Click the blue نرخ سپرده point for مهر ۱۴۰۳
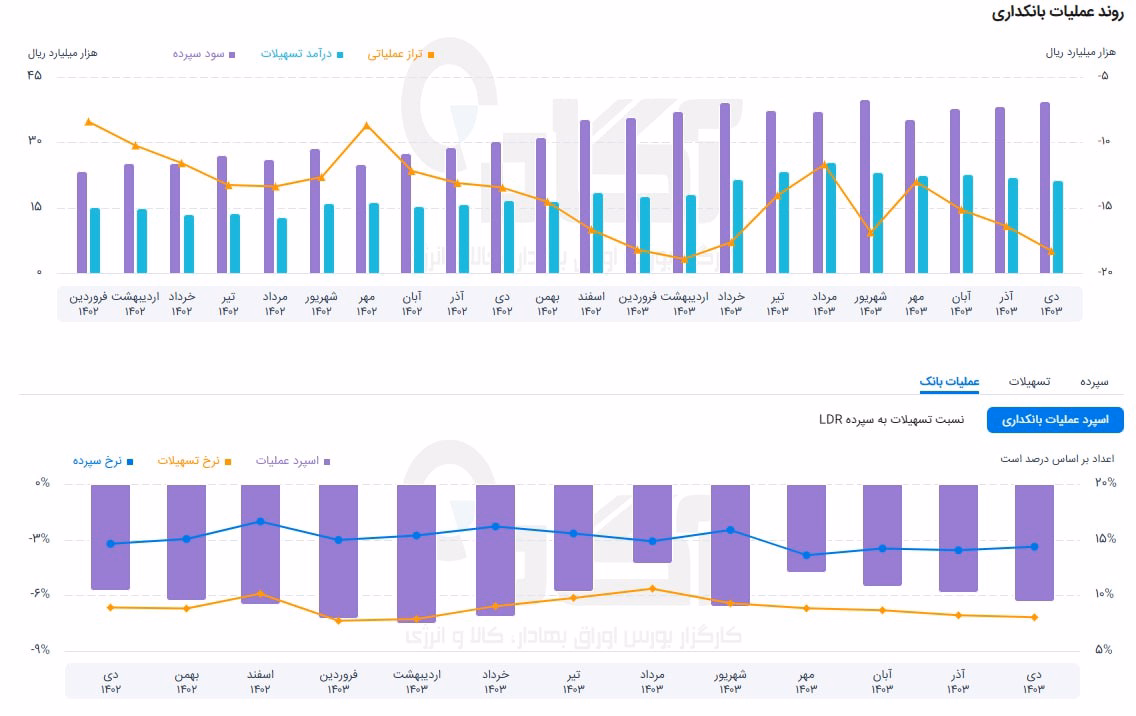This screenshot has height=716, width=1136. [806, 555]
